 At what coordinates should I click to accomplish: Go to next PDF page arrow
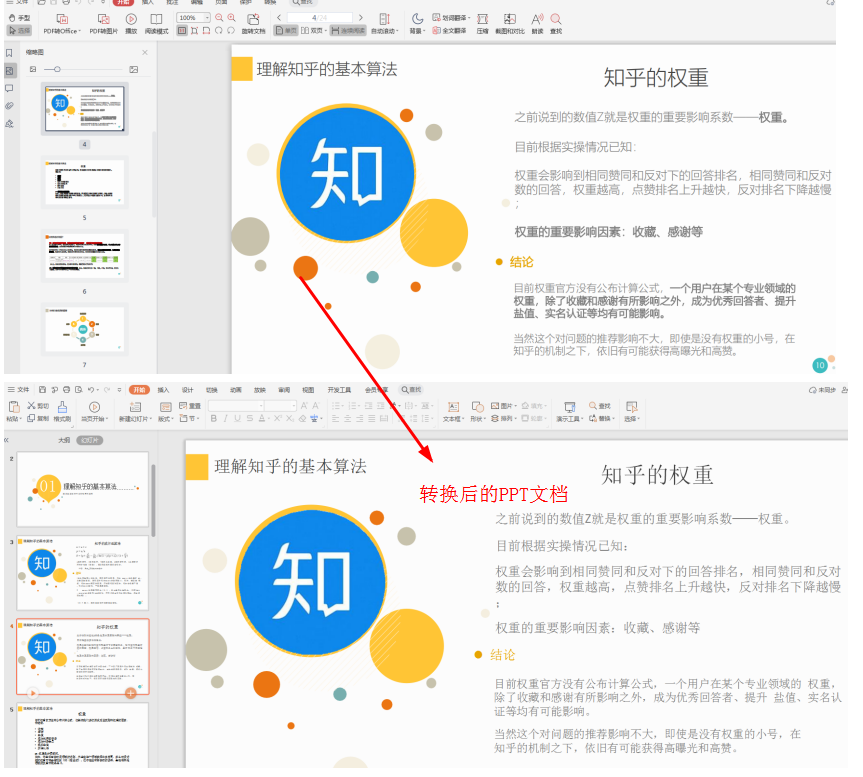[x=361, y=18]
